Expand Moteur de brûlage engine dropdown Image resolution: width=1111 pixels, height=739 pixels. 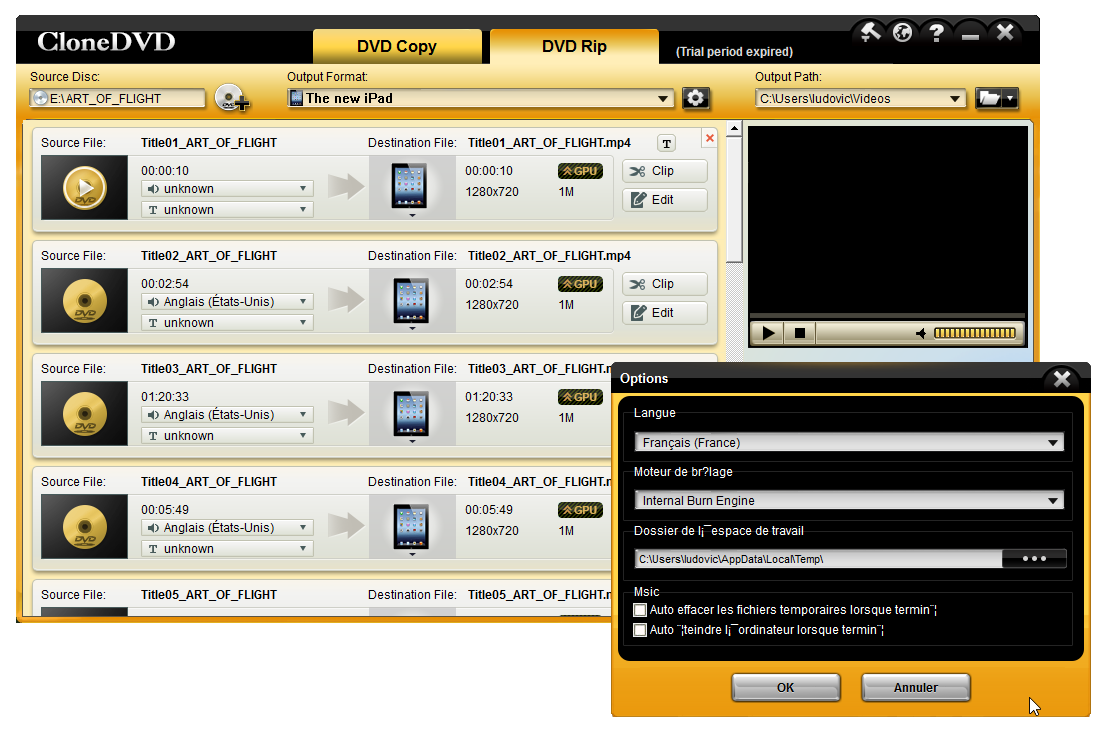coord(850,500)
